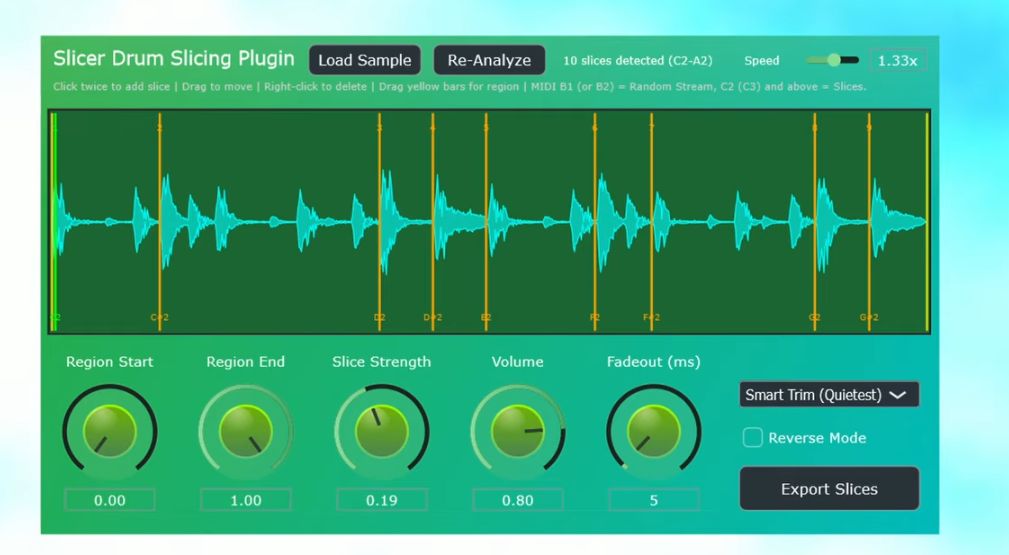Click the Region Start value field 0.00
The height and width of the screenshot is (555, 1009).
(109, 500)
